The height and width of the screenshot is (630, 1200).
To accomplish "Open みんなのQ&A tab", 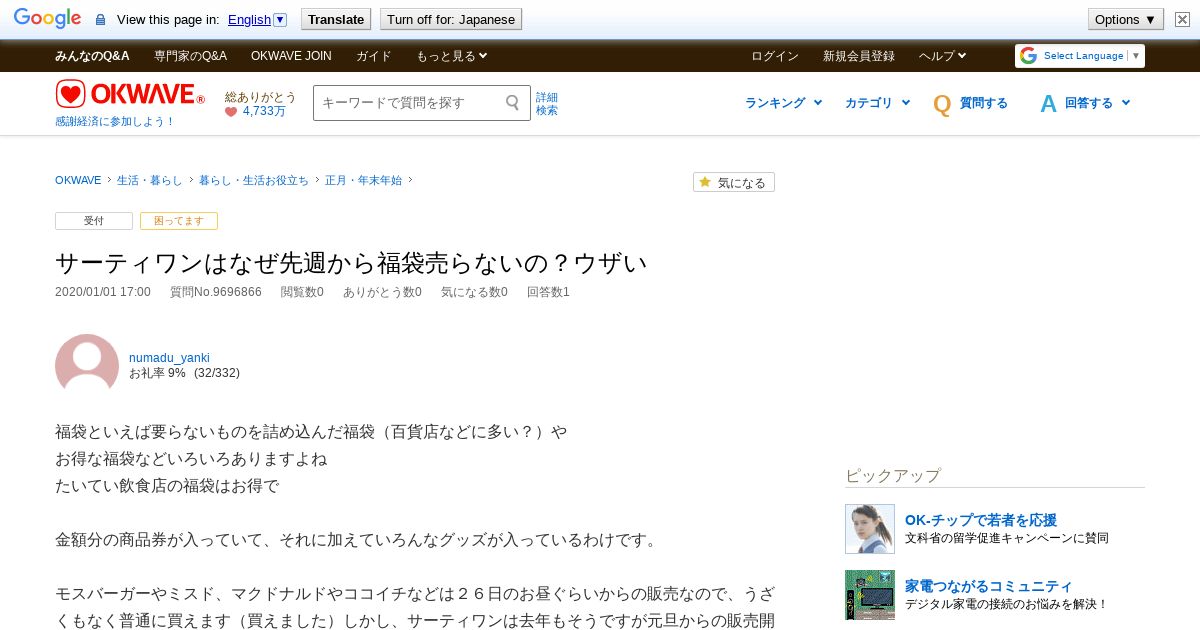I will (92, 56).
